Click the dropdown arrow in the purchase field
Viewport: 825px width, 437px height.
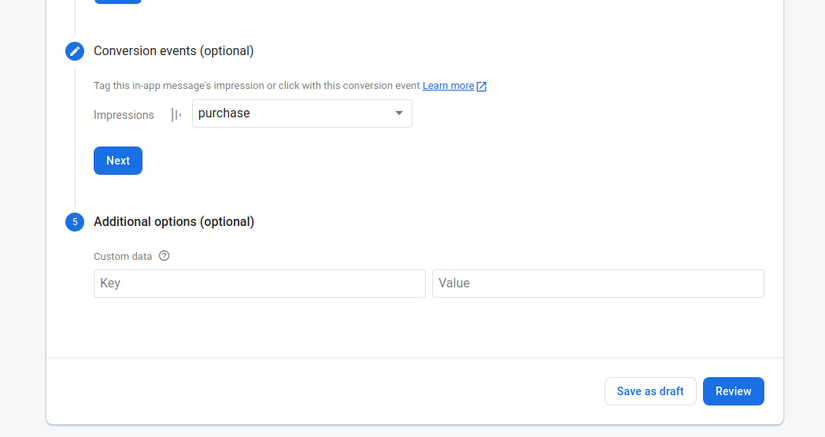point(399,114)
